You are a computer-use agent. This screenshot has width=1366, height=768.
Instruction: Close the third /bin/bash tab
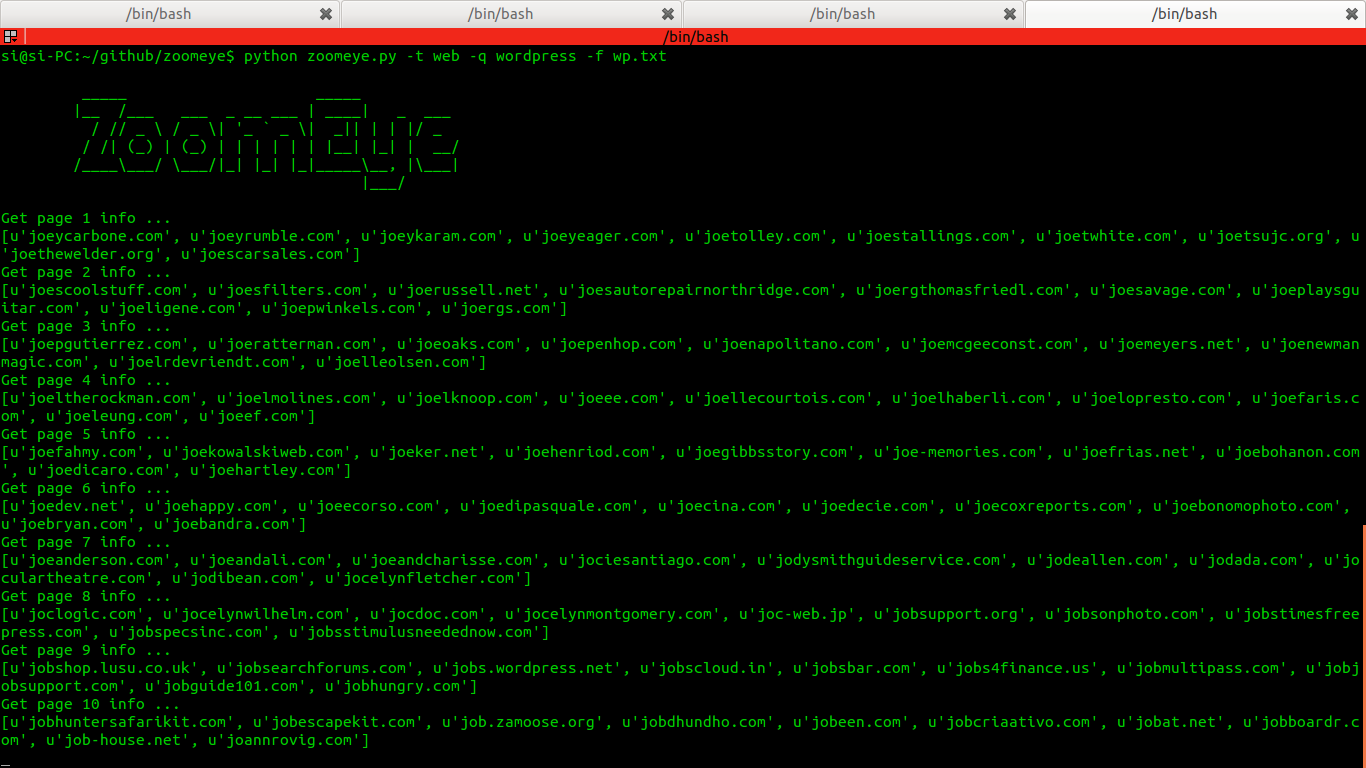(1010, 14)
